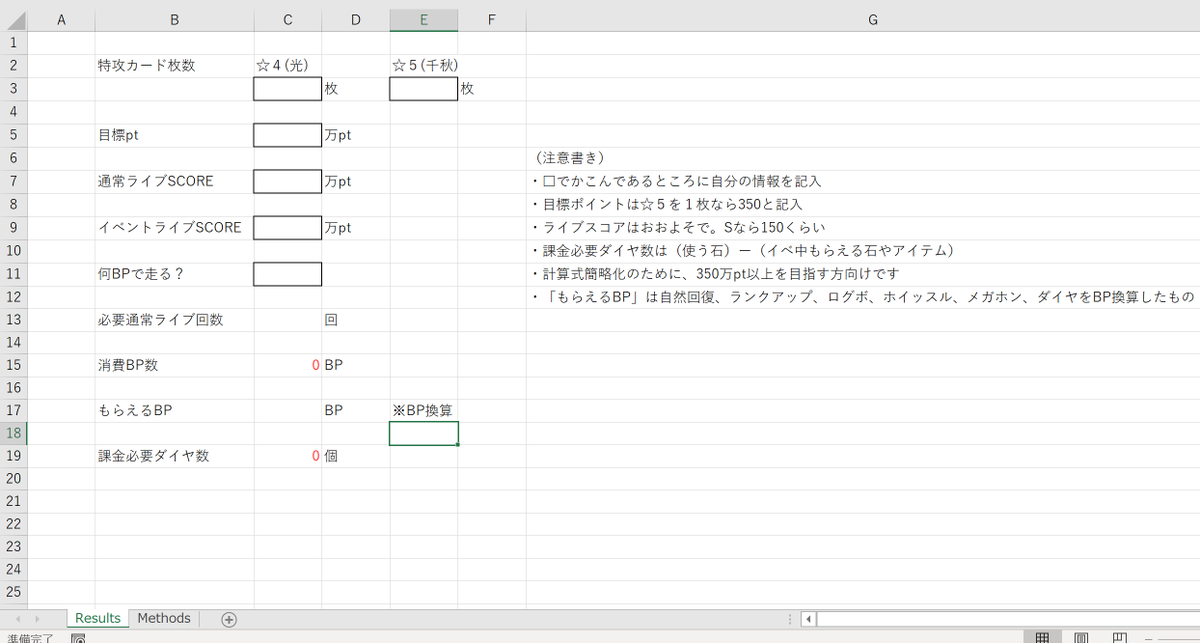1200x643 pixels.
Task: Select column B header
Action: (x=175, y=20)
